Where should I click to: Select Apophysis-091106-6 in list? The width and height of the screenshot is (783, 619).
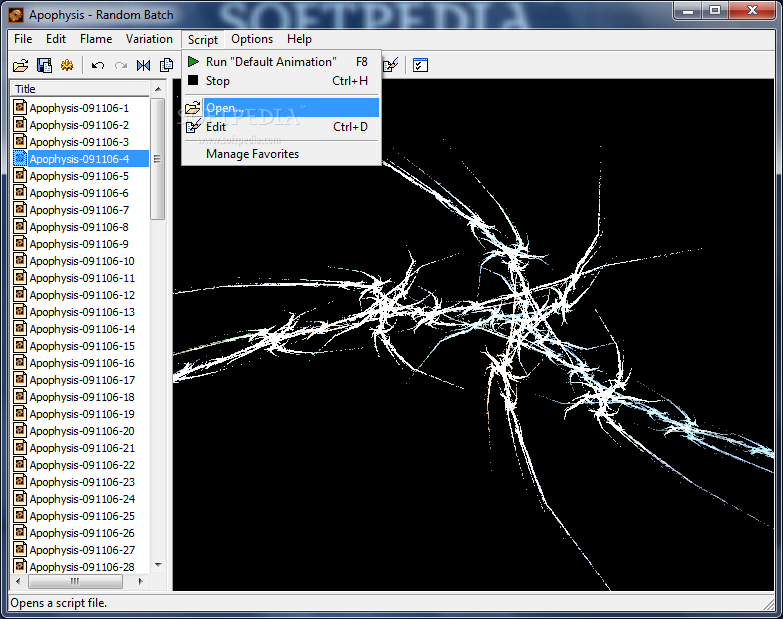(x=79, y=193)
